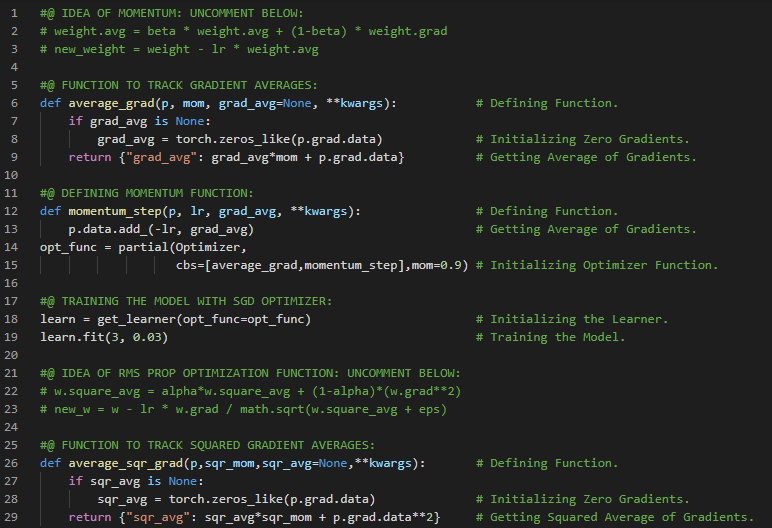772x528 pixels.
Task: Click the average_grad function definition name
Action: [x=110, y=103]
